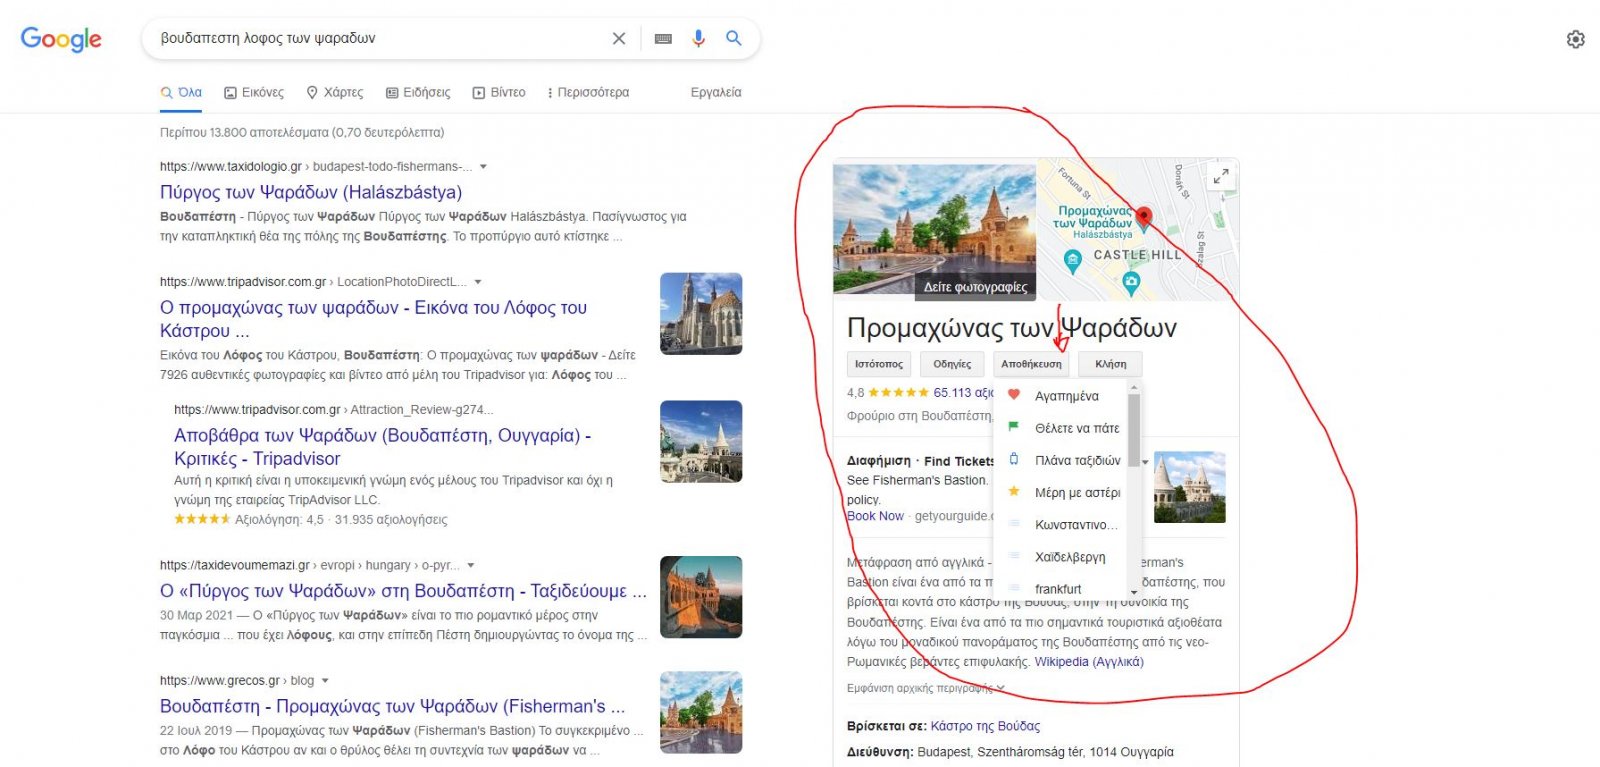Screen dimensions: 1600x767
Task: Click the Book Now ad link
Action: [875, 516]
